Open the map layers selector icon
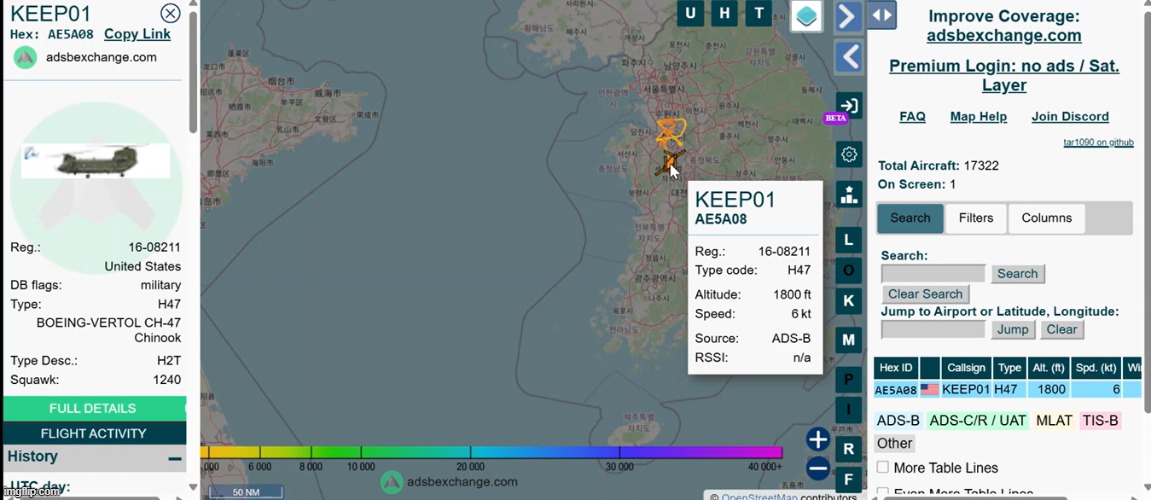Viewport: 1151px width, 500px height. [806, 16]
